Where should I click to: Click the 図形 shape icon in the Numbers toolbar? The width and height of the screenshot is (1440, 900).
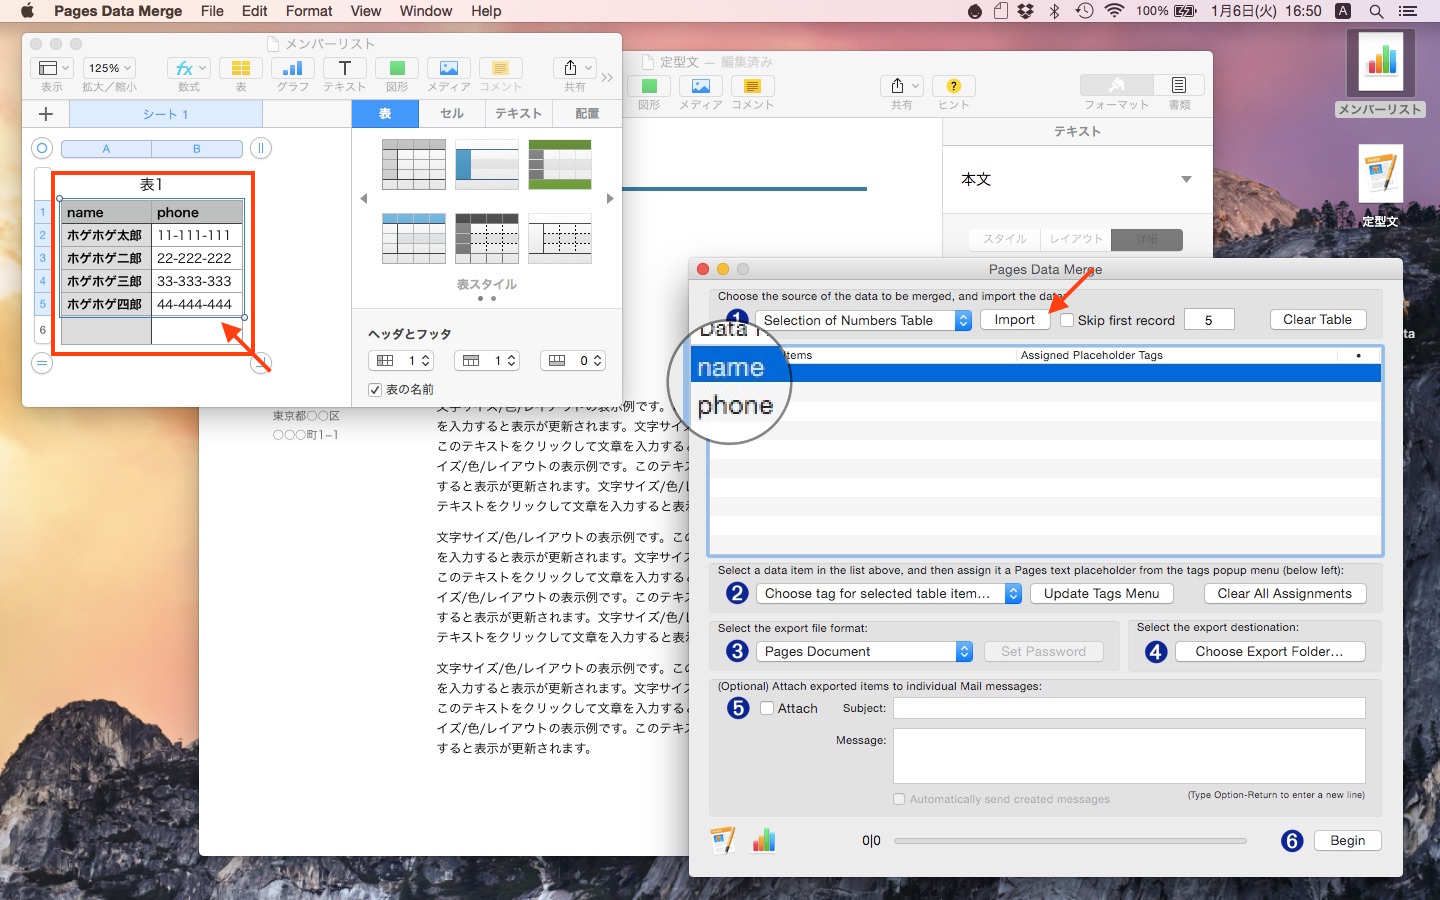[x=397, y=68]
